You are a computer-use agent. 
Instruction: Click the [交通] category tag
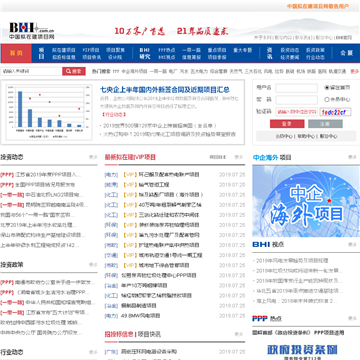(x=111, y=255)
